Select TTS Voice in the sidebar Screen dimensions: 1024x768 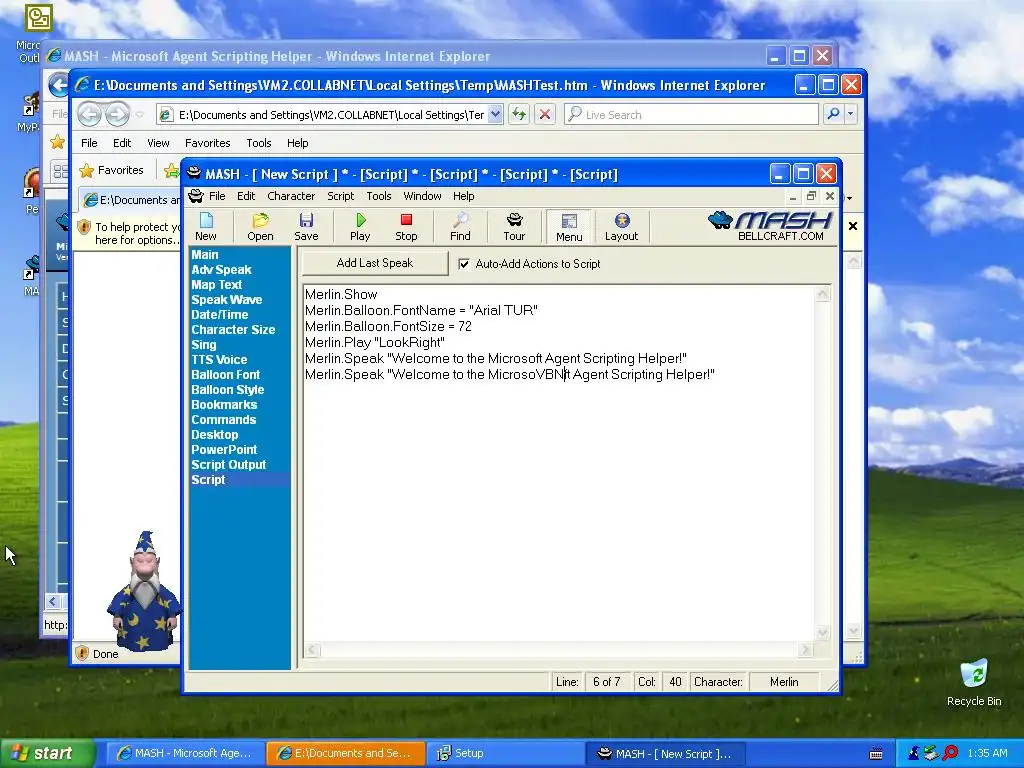click(x=219, y=360)
